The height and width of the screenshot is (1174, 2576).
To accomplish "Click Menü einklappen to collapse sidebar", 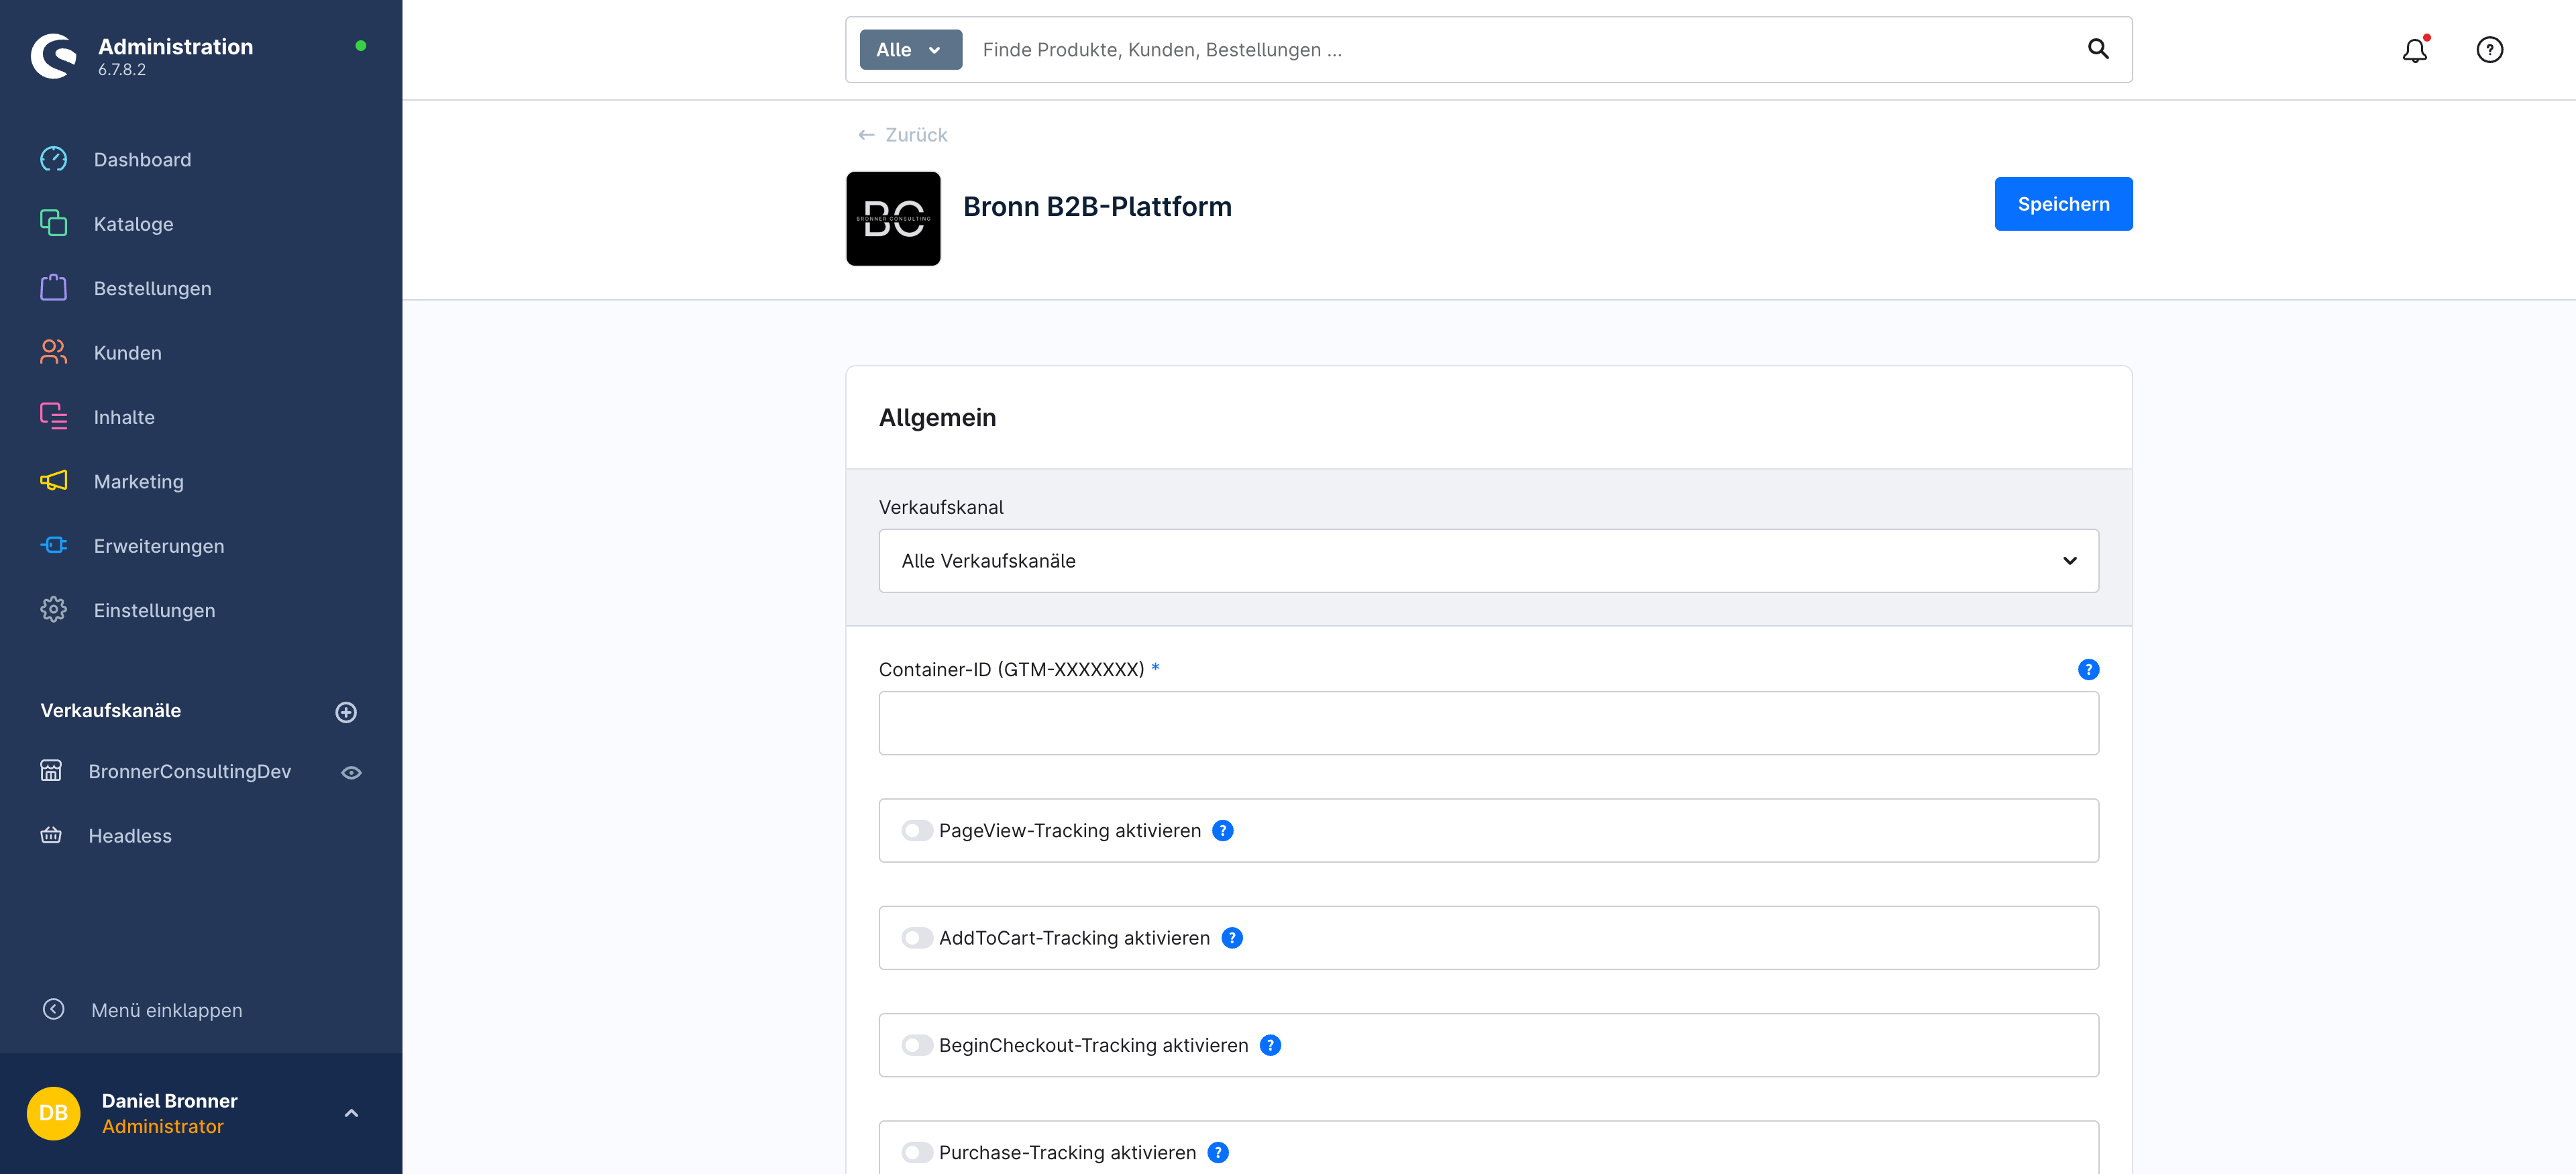I will (x=167, y=1010).
